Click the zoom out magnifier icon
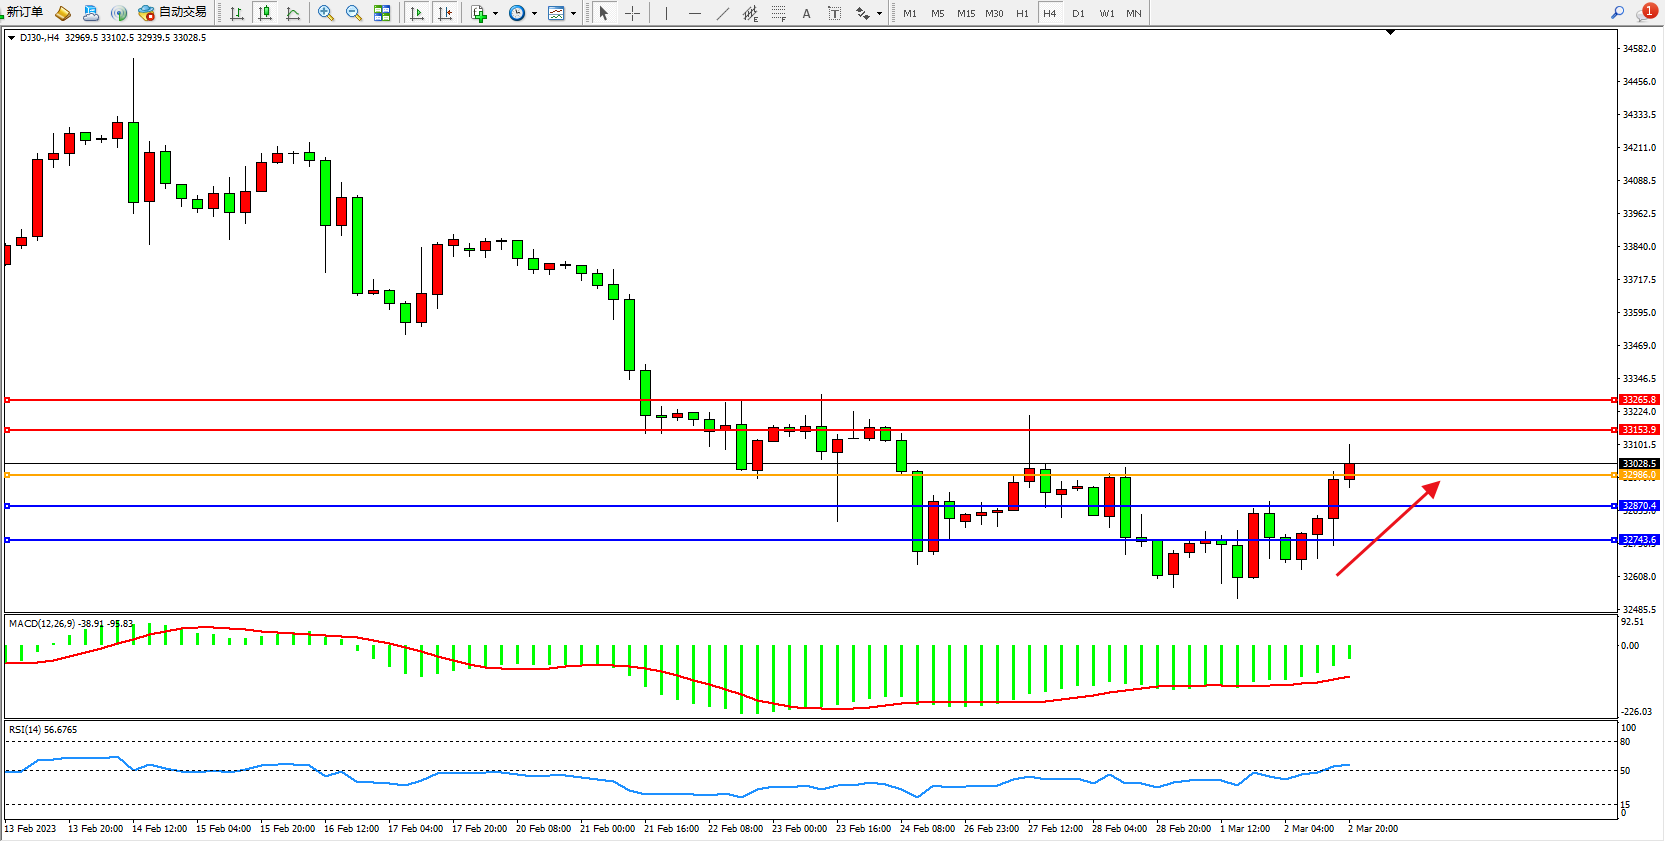The width and height of the screenshot is (1665, 842). click(x=353, y=13)
